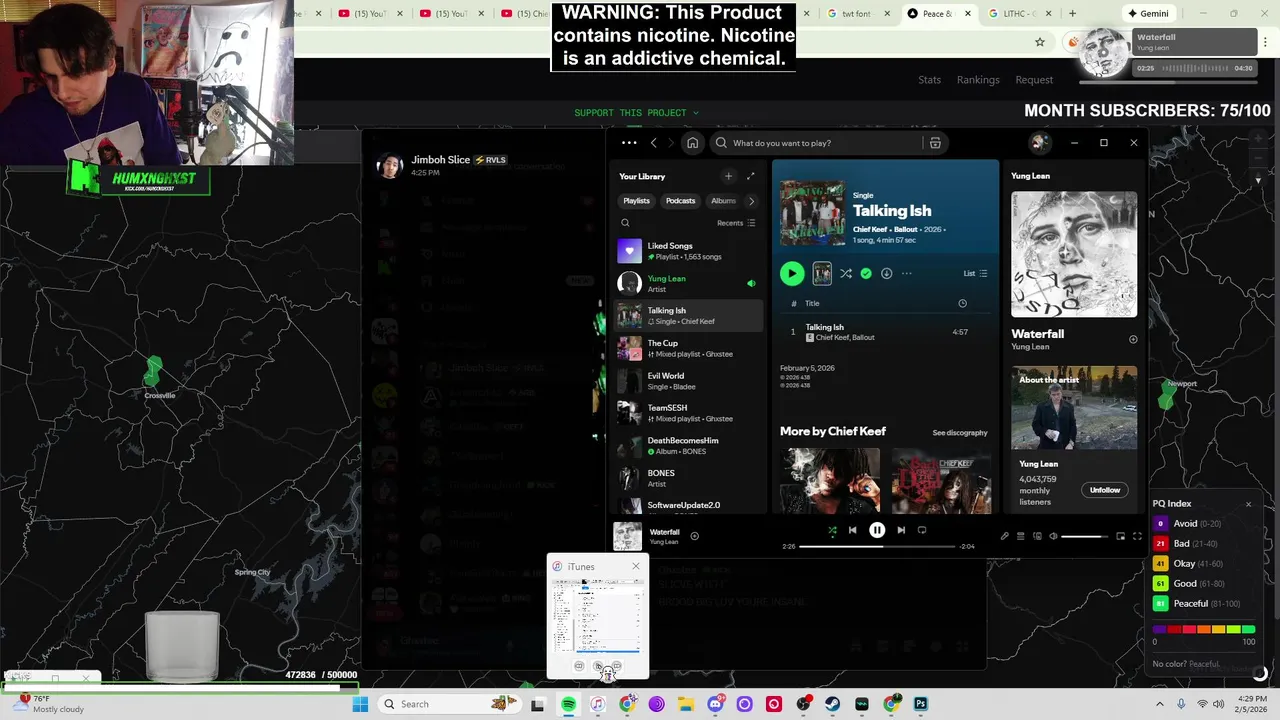
Task: Click the Ballout artist link in header
Action: (906, 229)
